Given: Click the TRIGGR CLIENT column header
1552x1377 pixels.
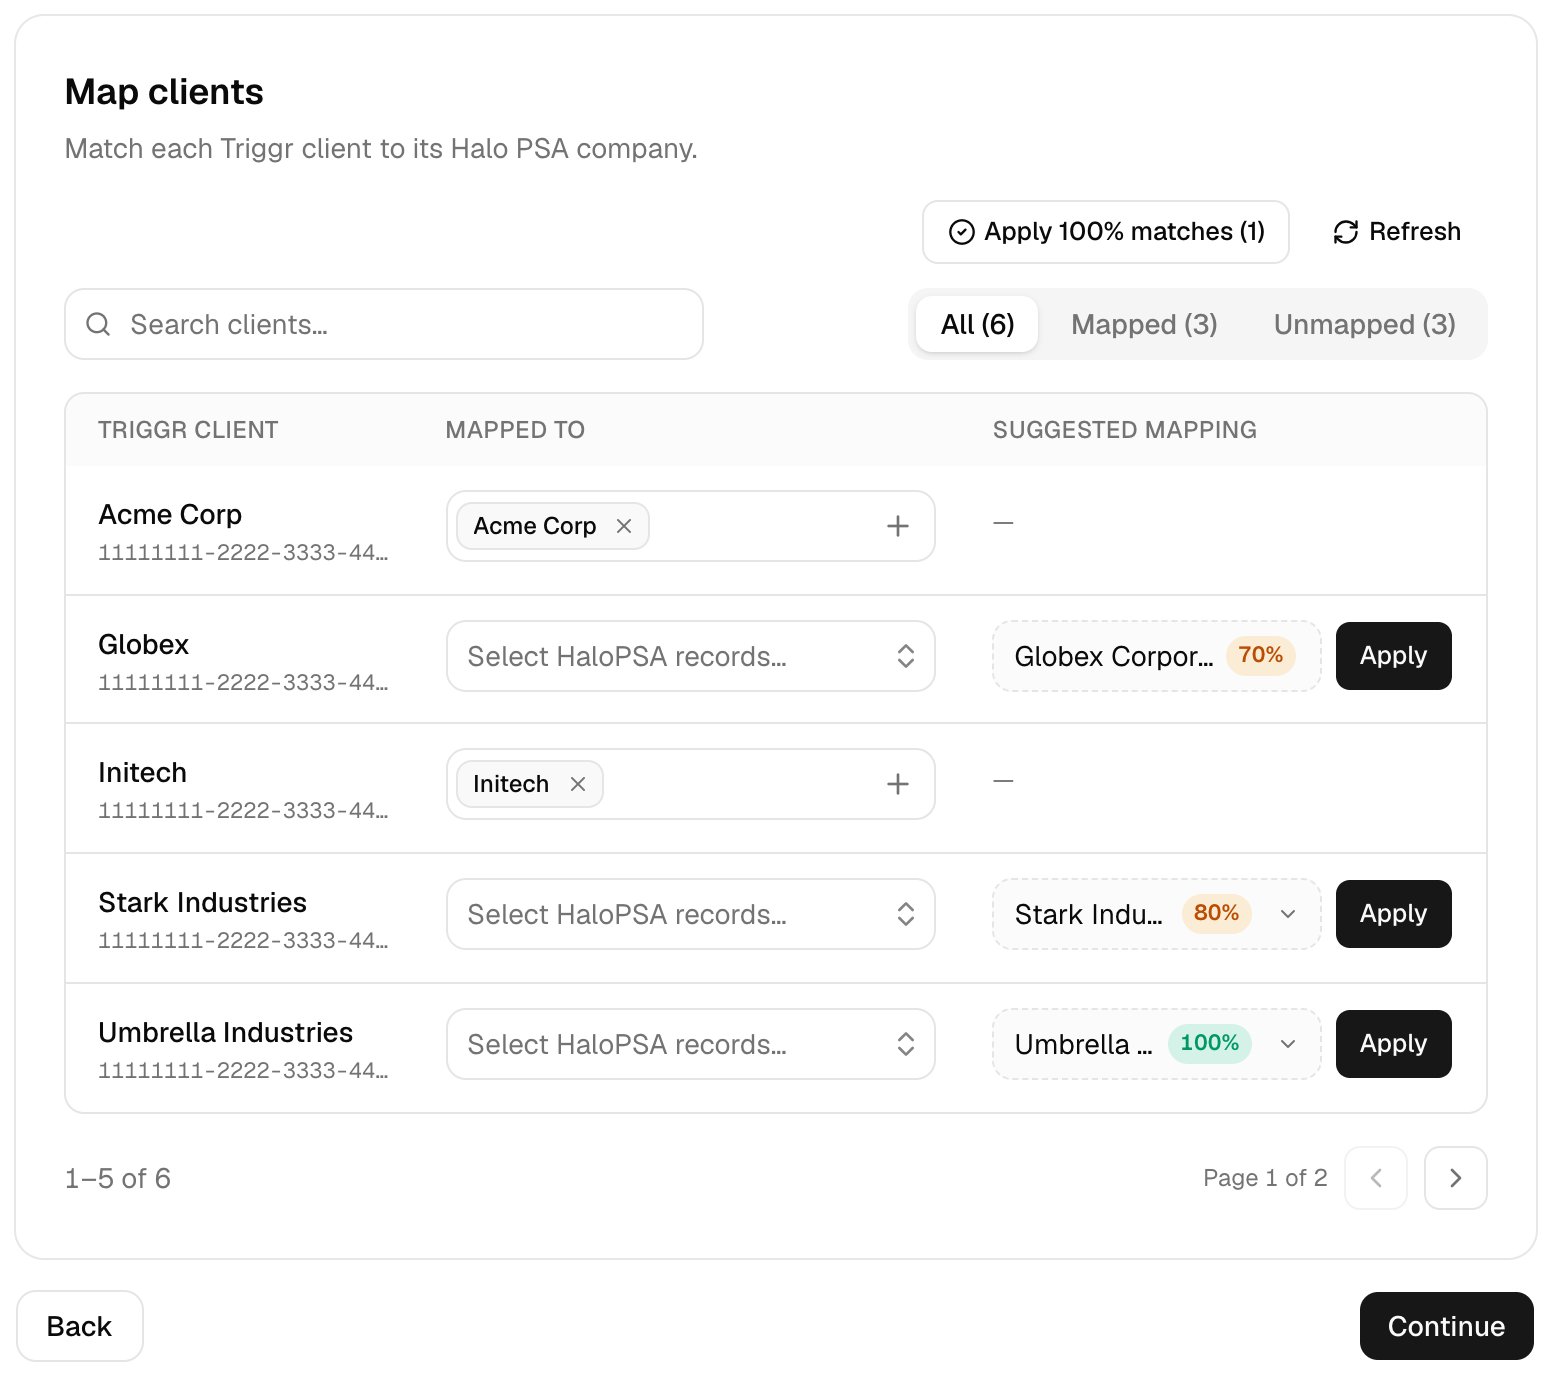Looking at the screenshot, I should pyautogui.click(x=188, y=430).
